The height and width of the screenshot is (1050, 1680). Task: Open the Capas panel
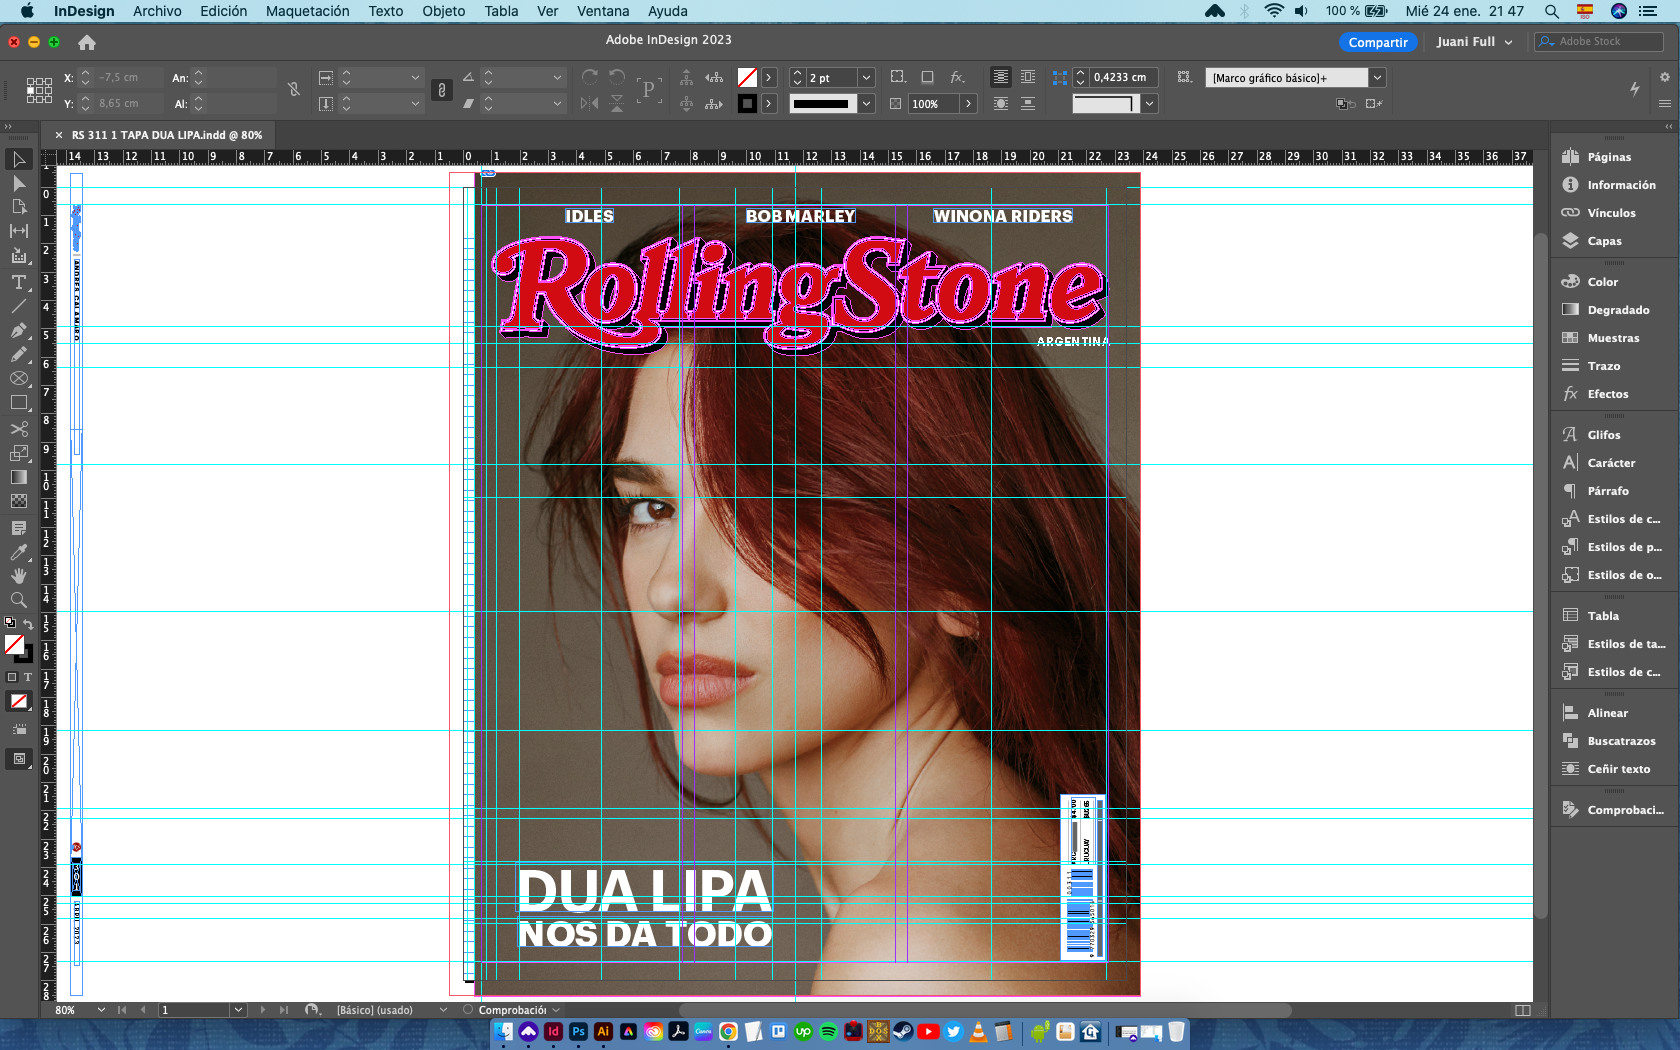click(1604, 241)
